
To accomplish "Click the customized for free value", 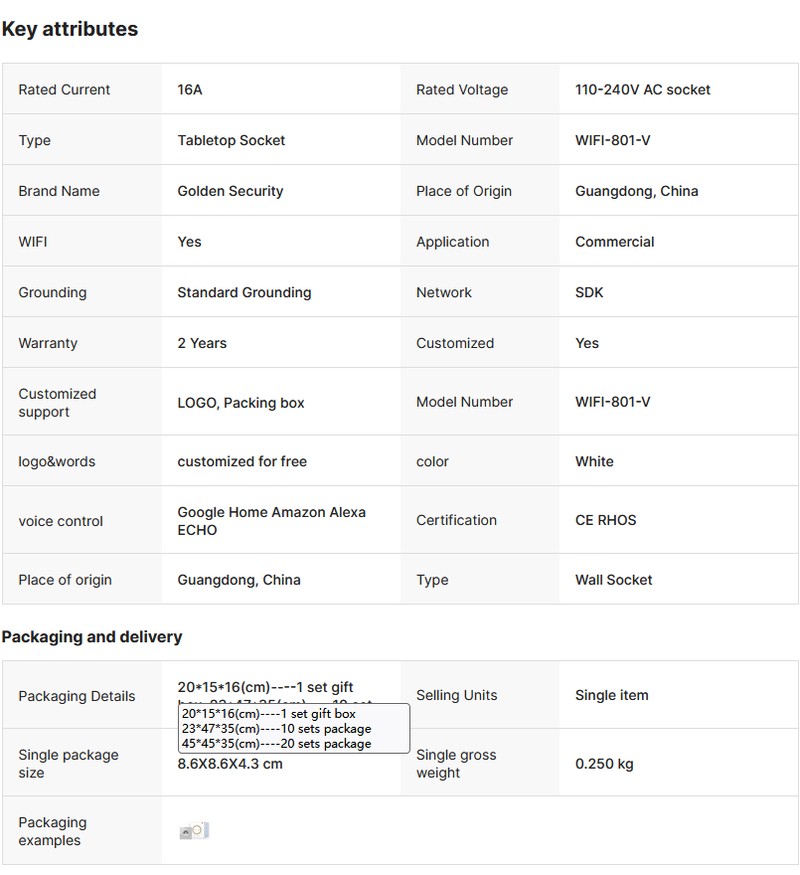I will 242,462.
